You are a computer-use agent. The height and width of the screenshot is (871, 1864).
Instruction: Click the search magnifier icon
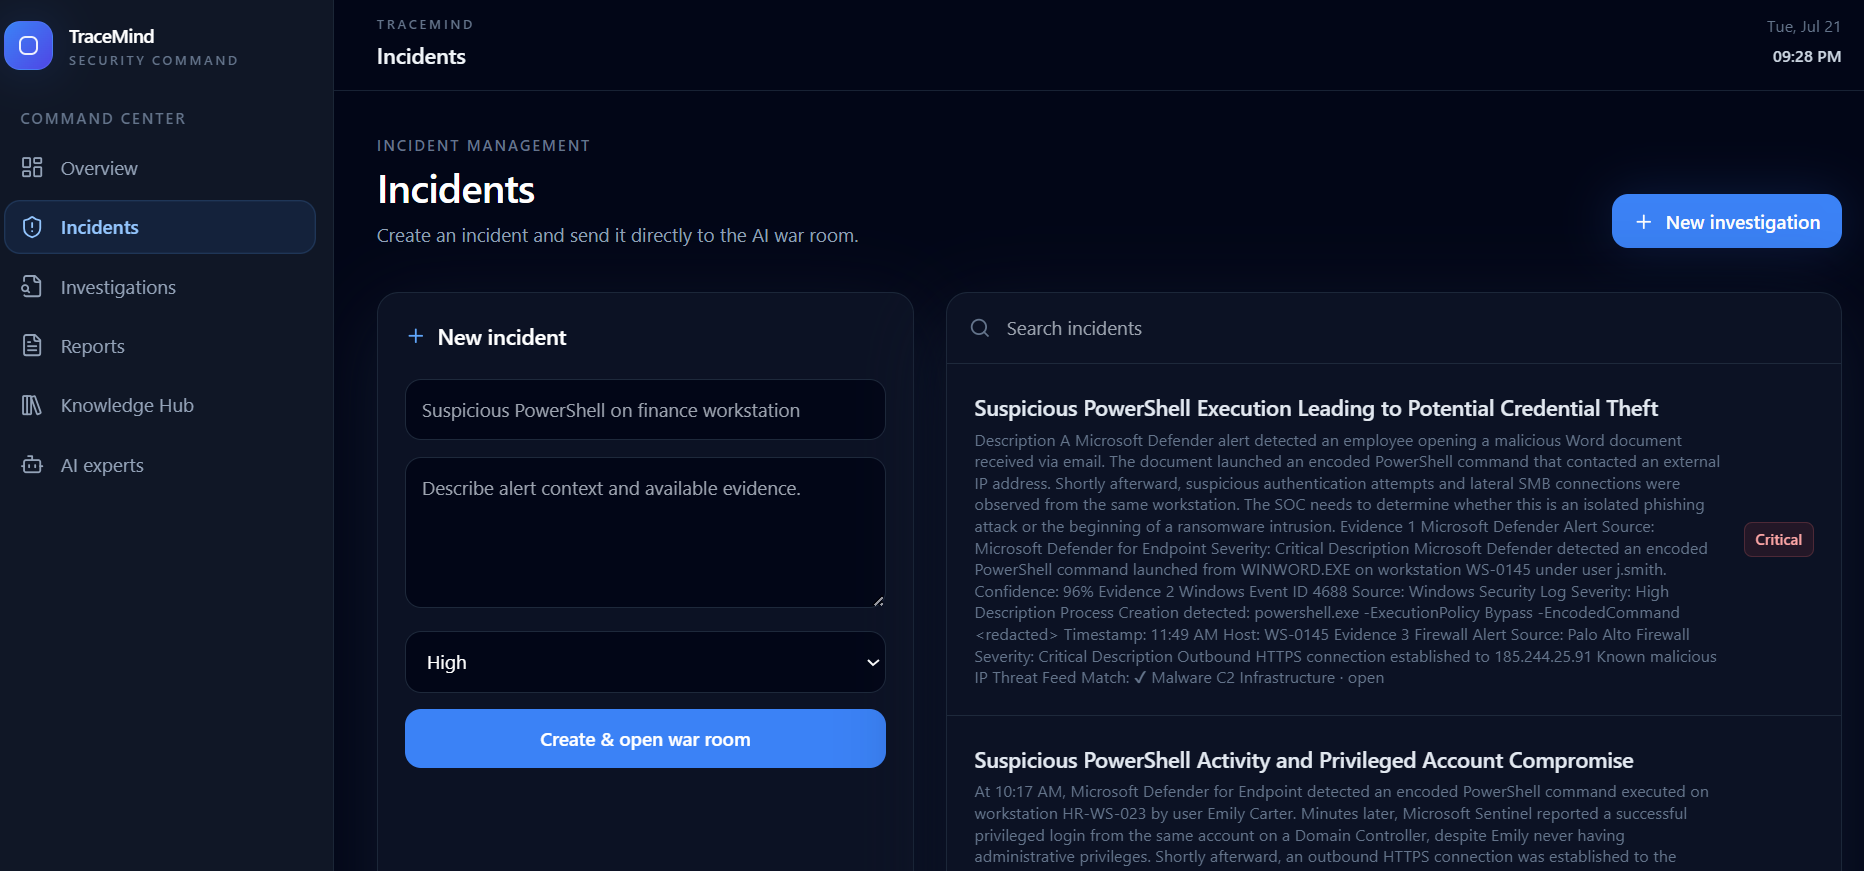tap(980, 328)
